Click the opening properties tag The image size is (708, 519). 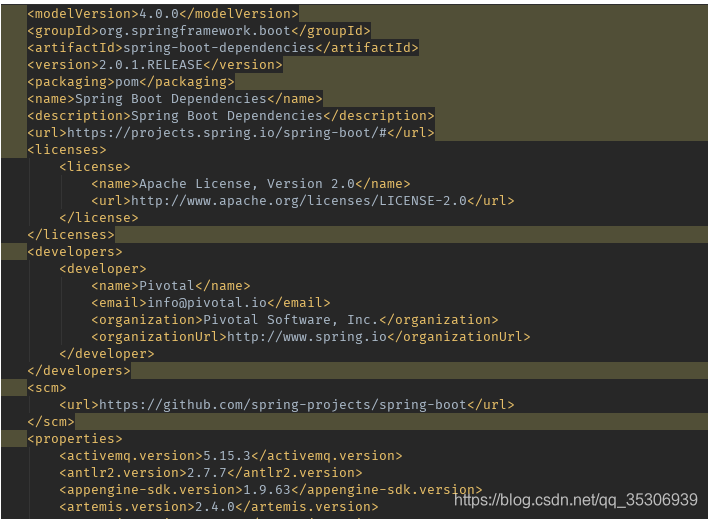tap(75, 439)
